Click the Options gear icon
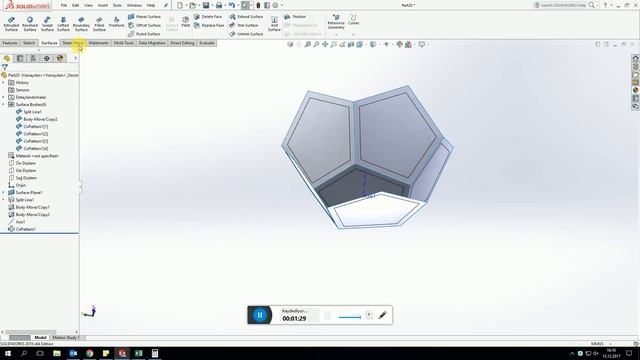The height and width of the screenshot is (360, 640). point(276,5)
